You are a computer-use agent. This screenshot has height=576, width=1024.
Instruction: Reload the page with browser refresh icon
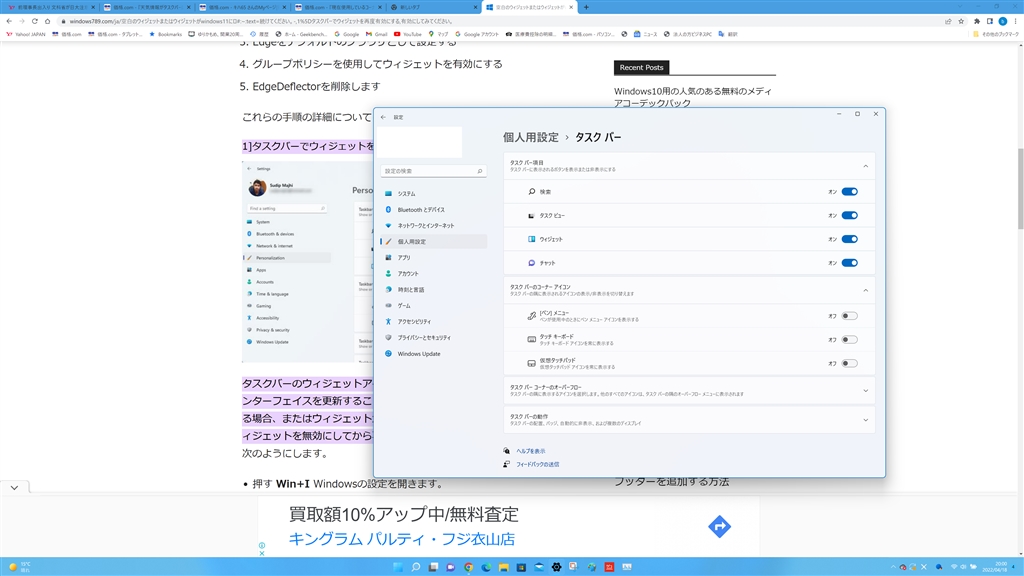click(x=35, y=21)
